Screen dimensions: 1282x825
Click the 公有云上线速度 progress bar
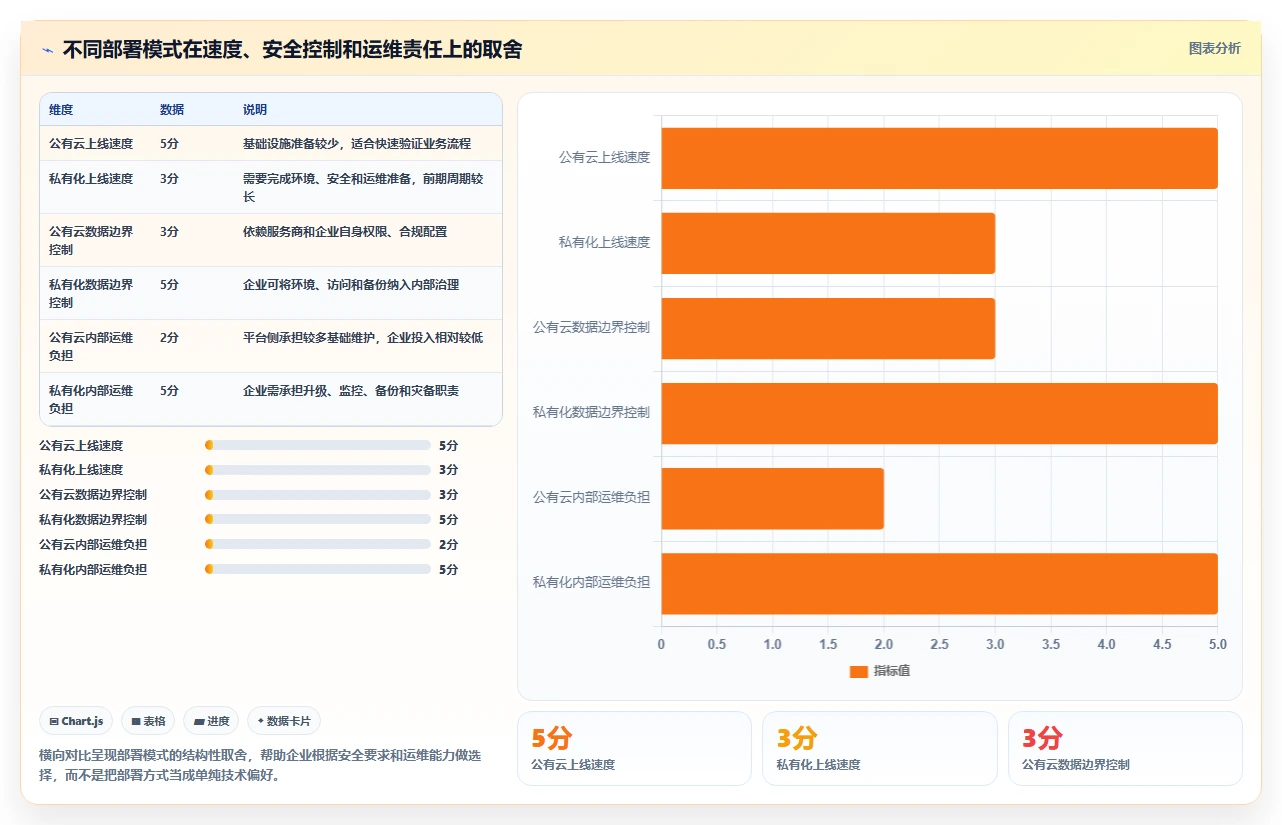(x=317, y=445)
